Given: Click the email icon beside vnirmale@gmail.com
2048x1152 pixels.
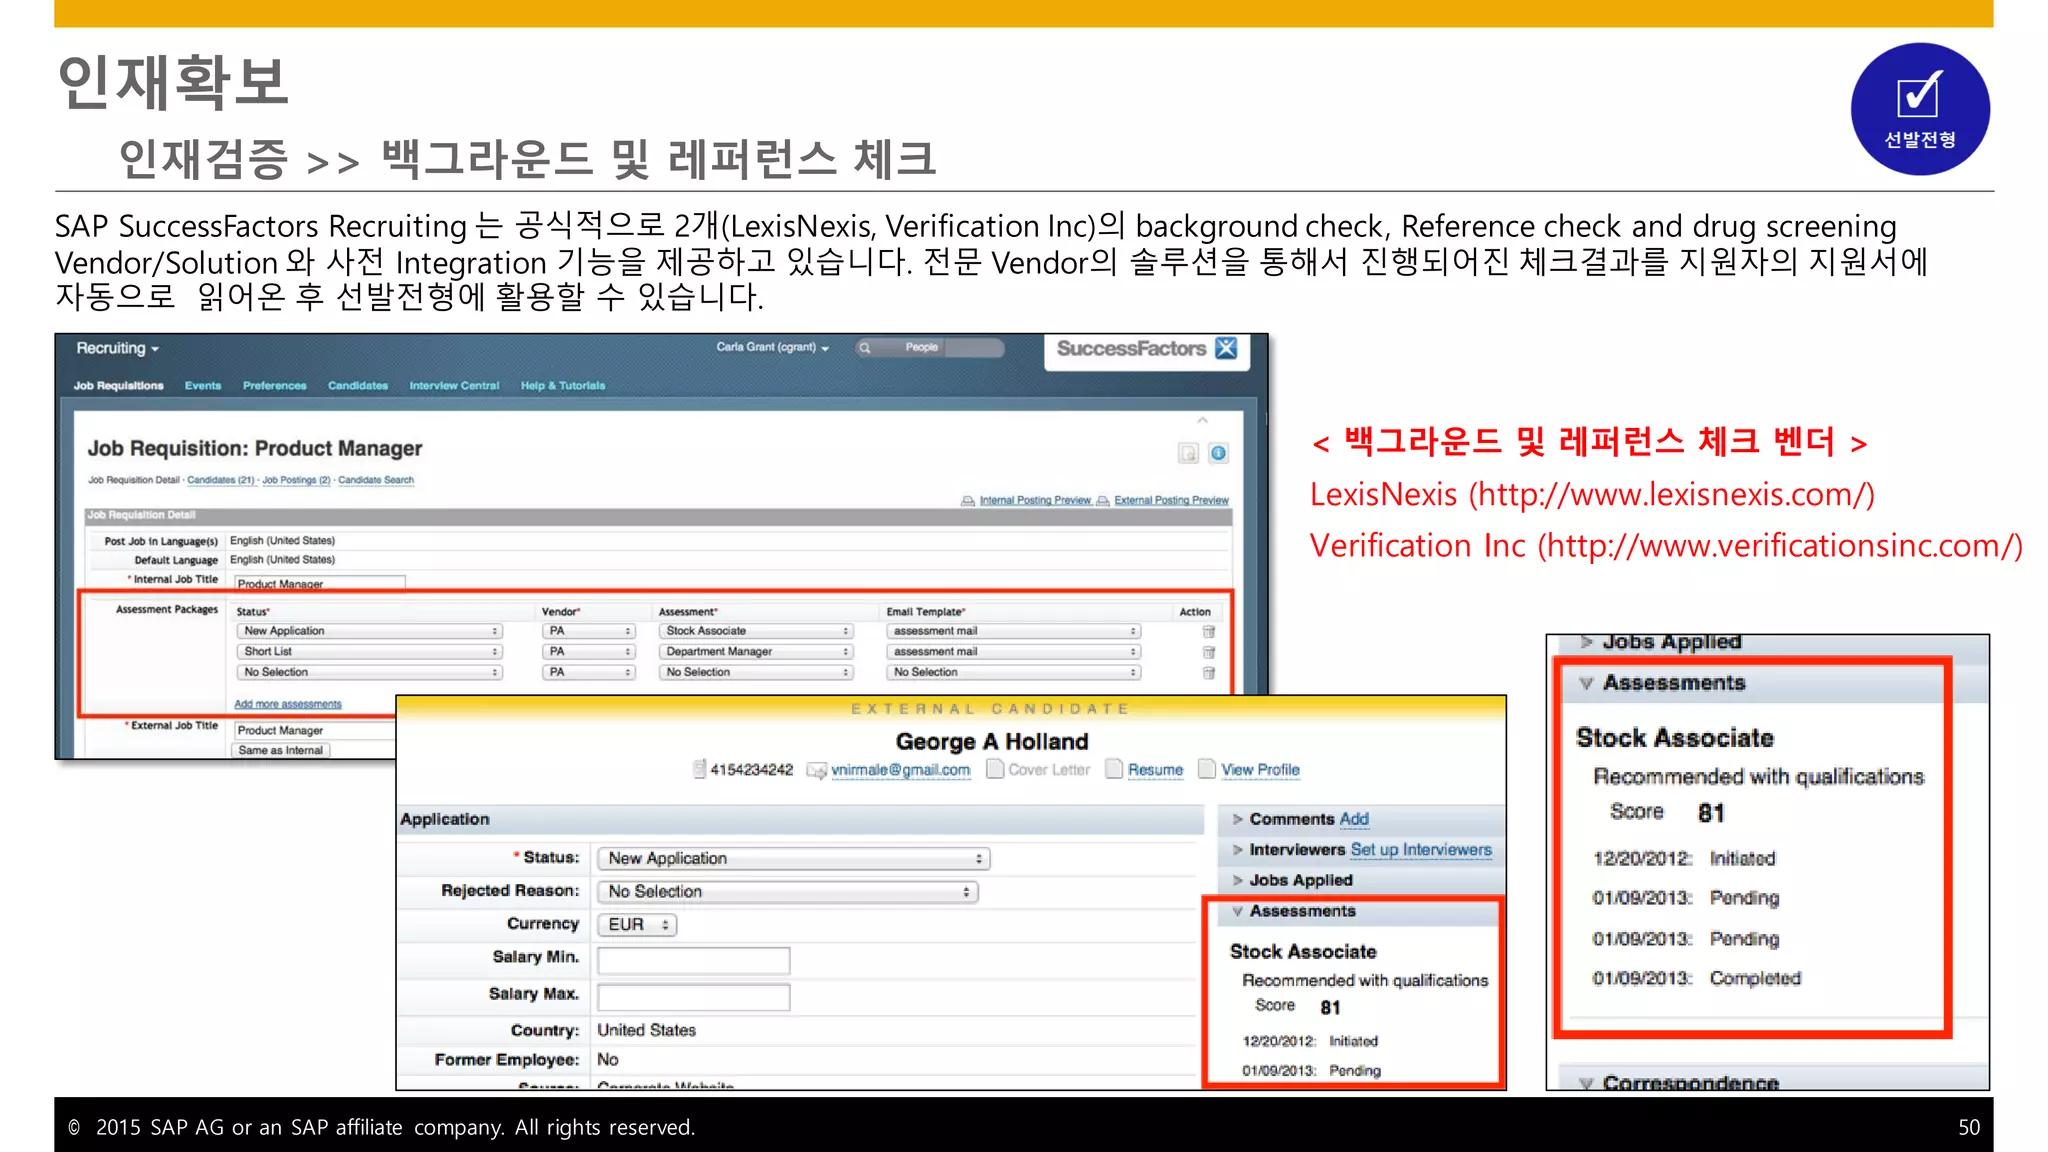Looking at the screenshot, I should tap(817, 770).
